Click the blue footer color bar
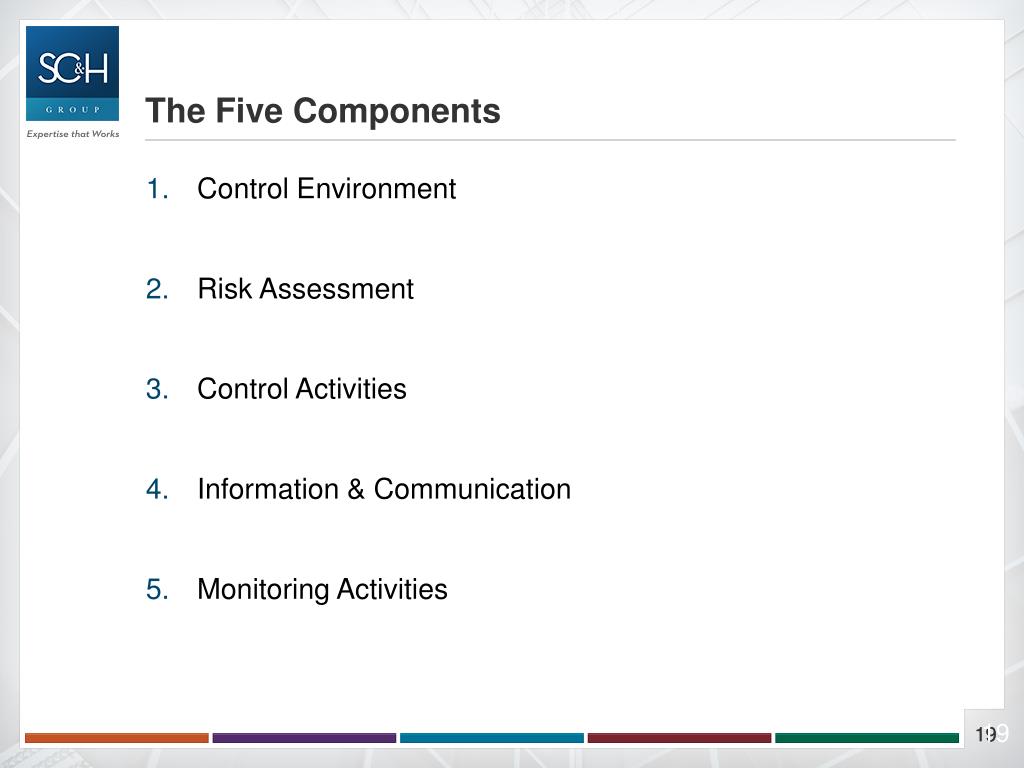 (x=492, y=738)
